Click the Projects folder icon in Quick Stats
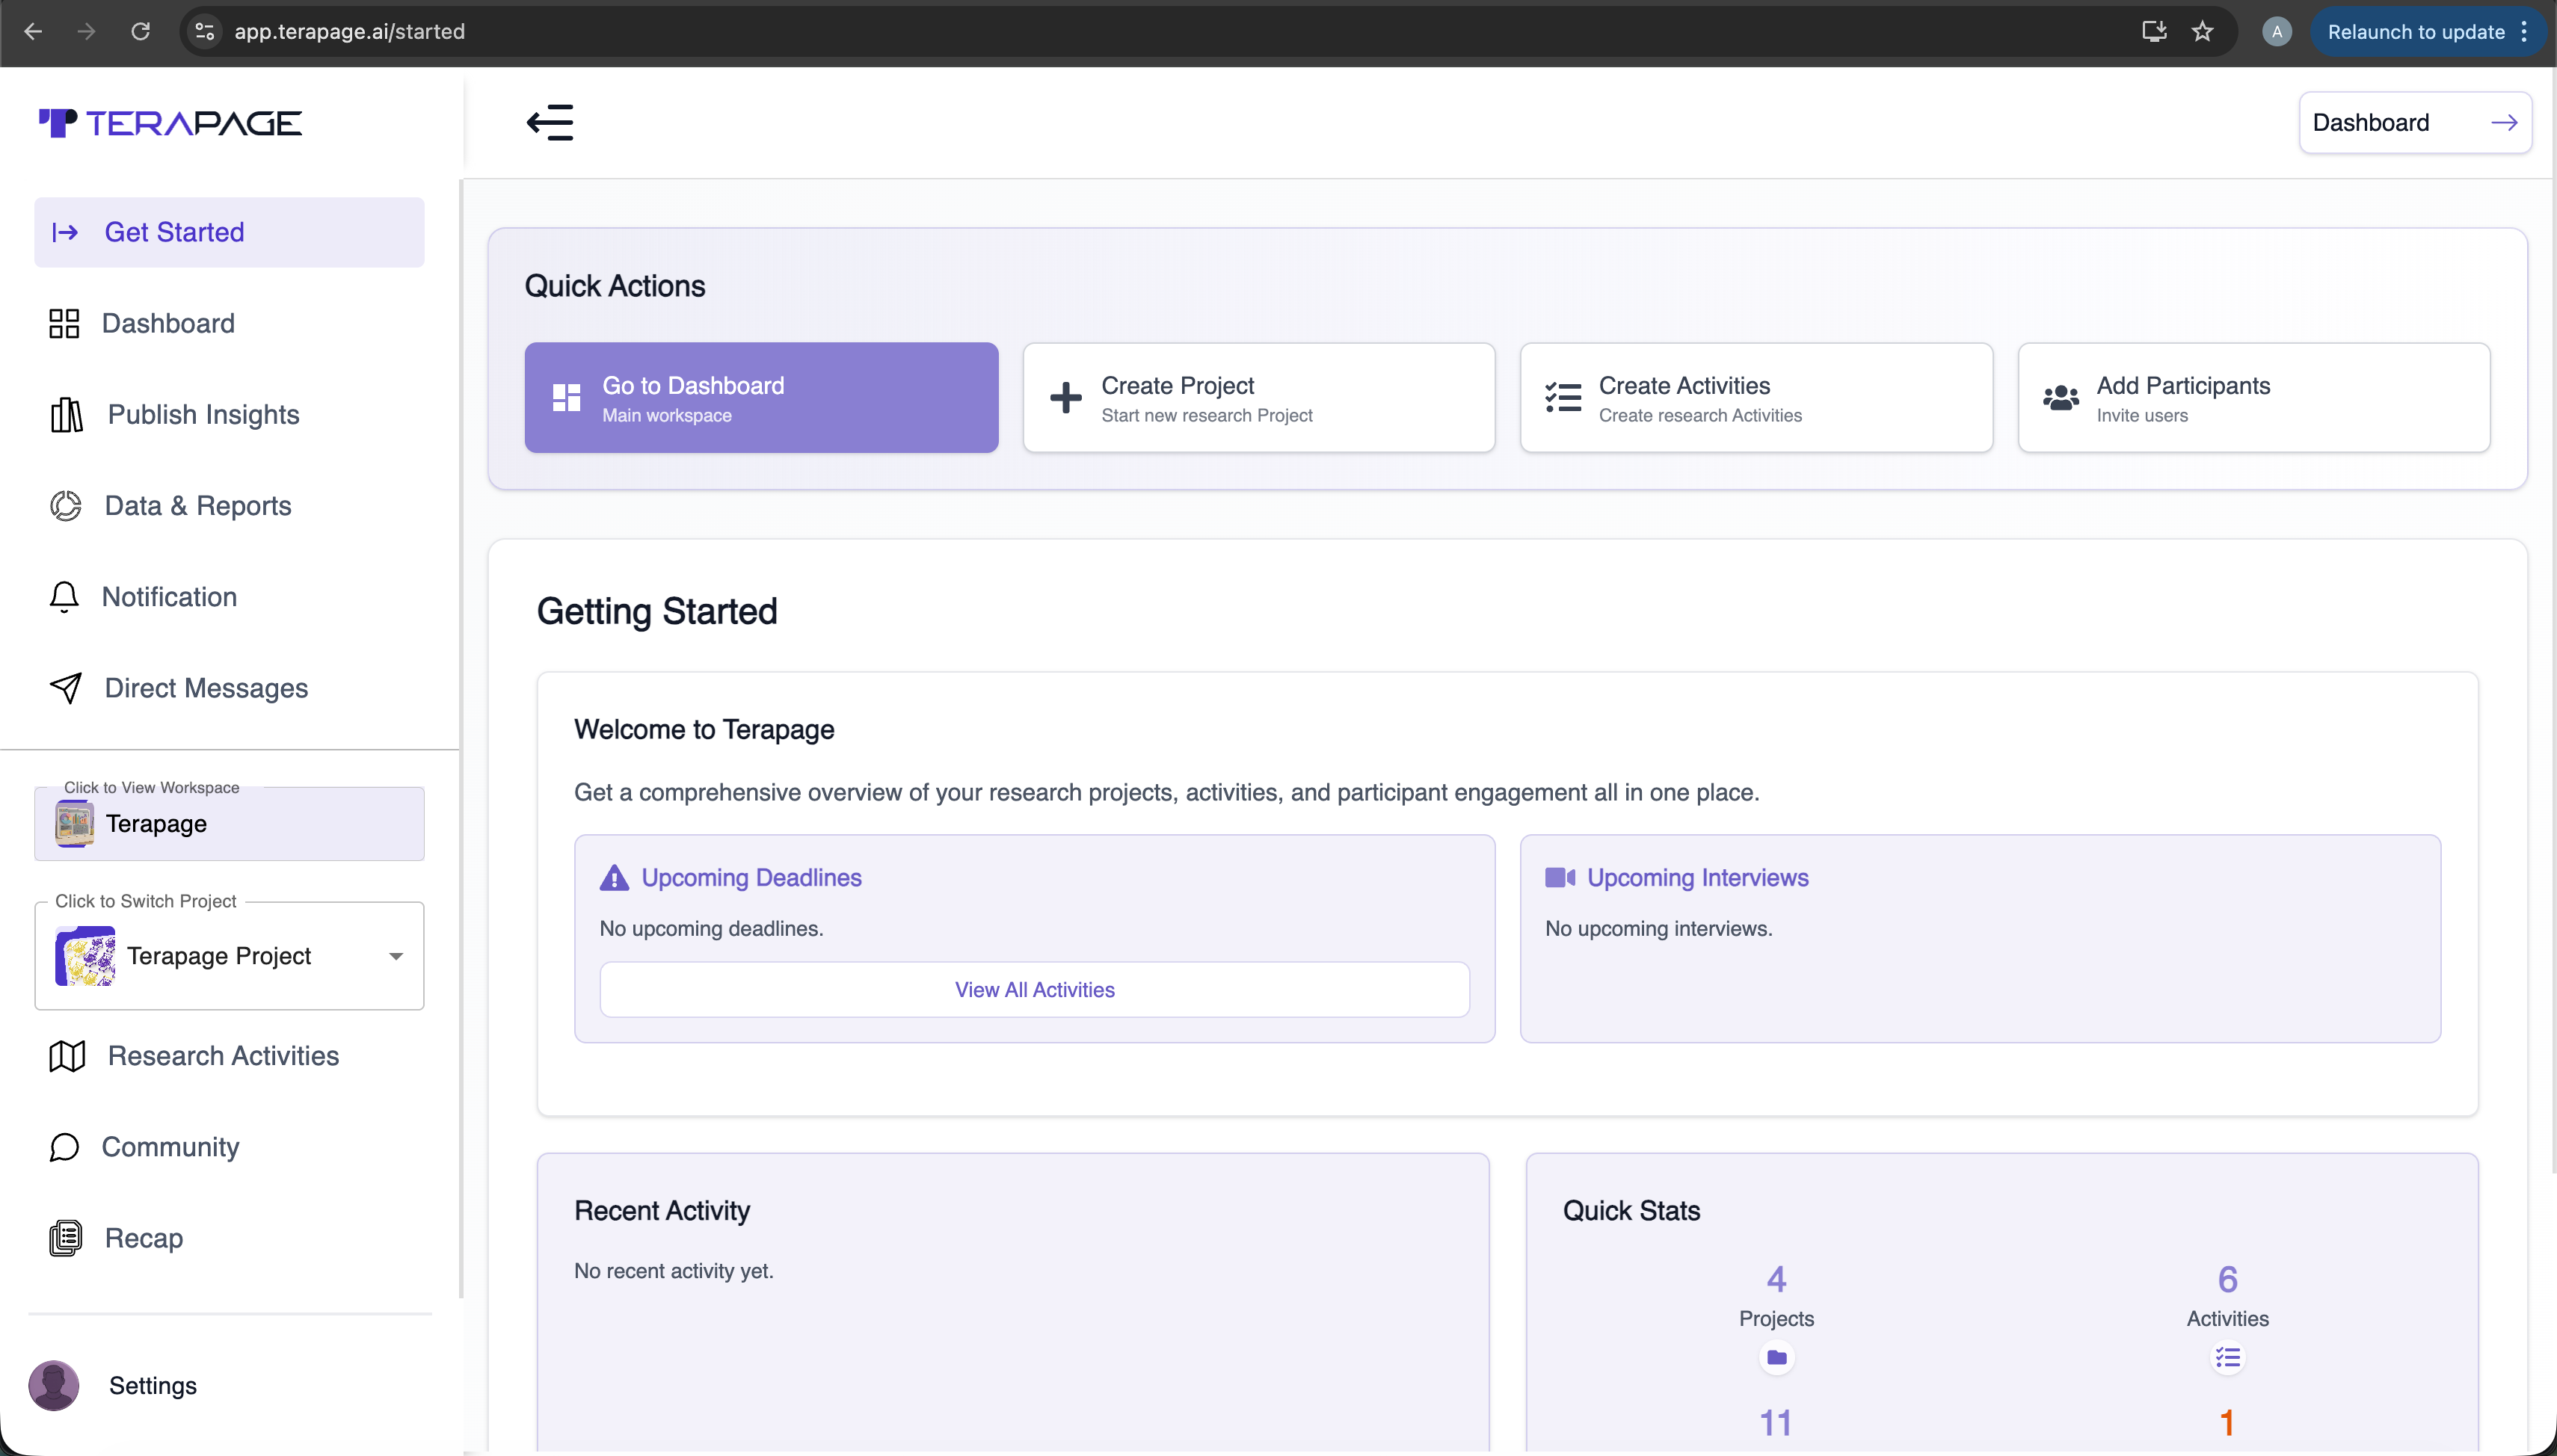 pos(1776,1358)
